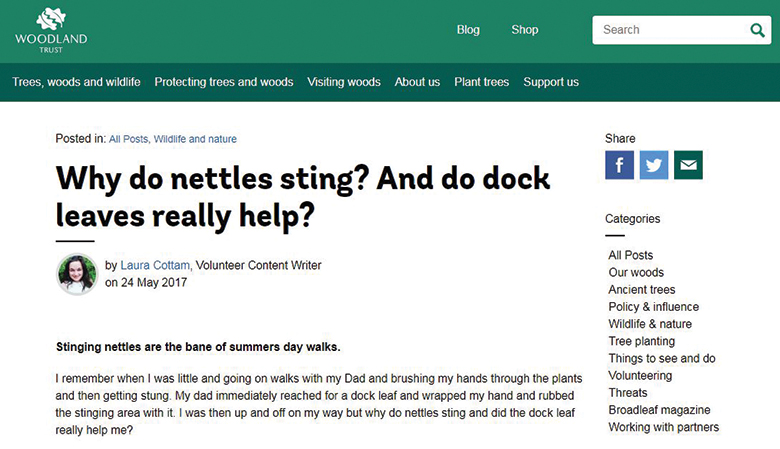
Task: Click the search magnifier icon
Action: [758, 30]
